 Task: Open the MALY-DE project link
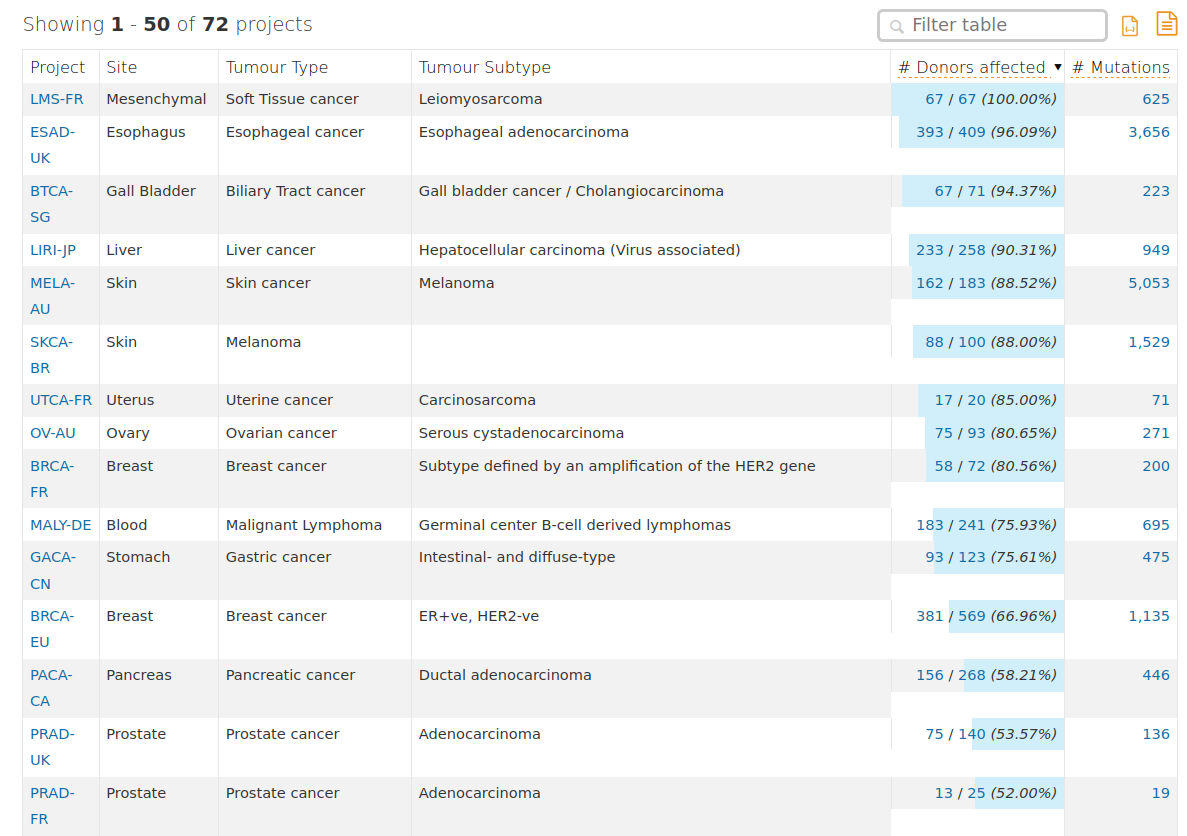pyautogui.click(x=60, y=525)
